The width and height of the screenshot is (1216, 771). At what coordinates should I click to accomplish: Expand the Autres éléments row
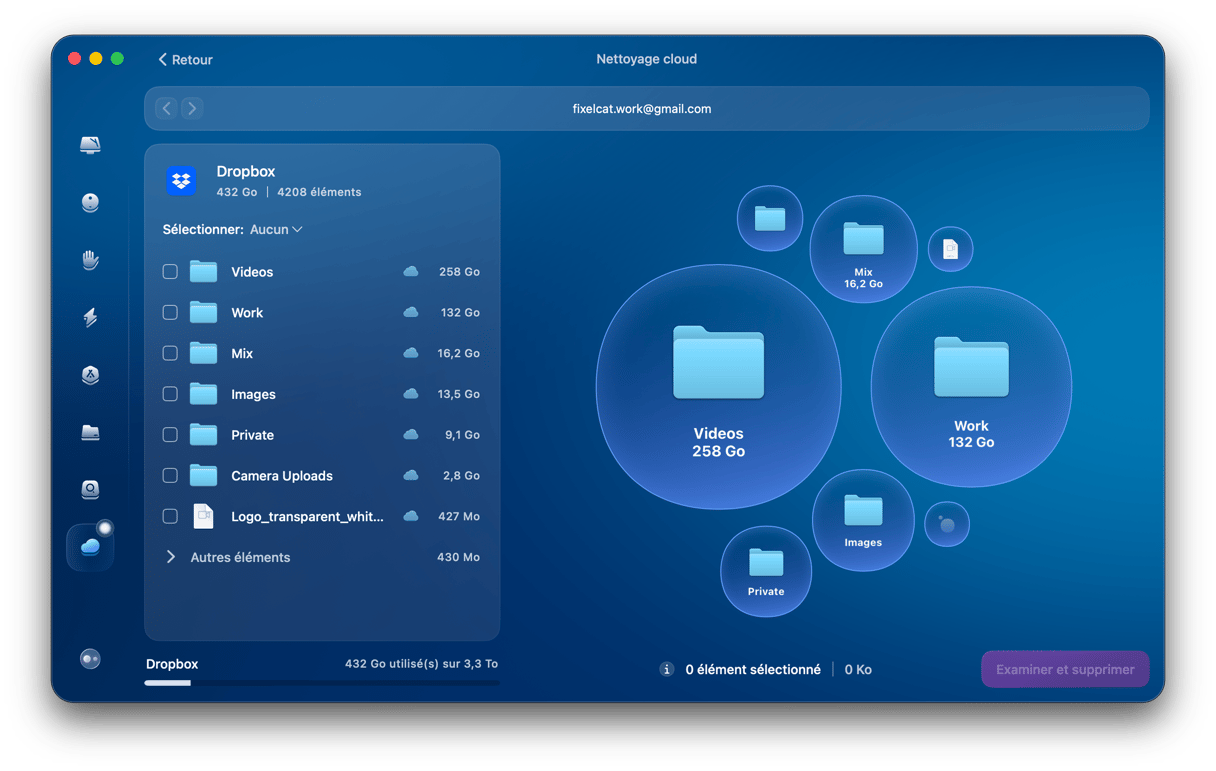point(171,557)
